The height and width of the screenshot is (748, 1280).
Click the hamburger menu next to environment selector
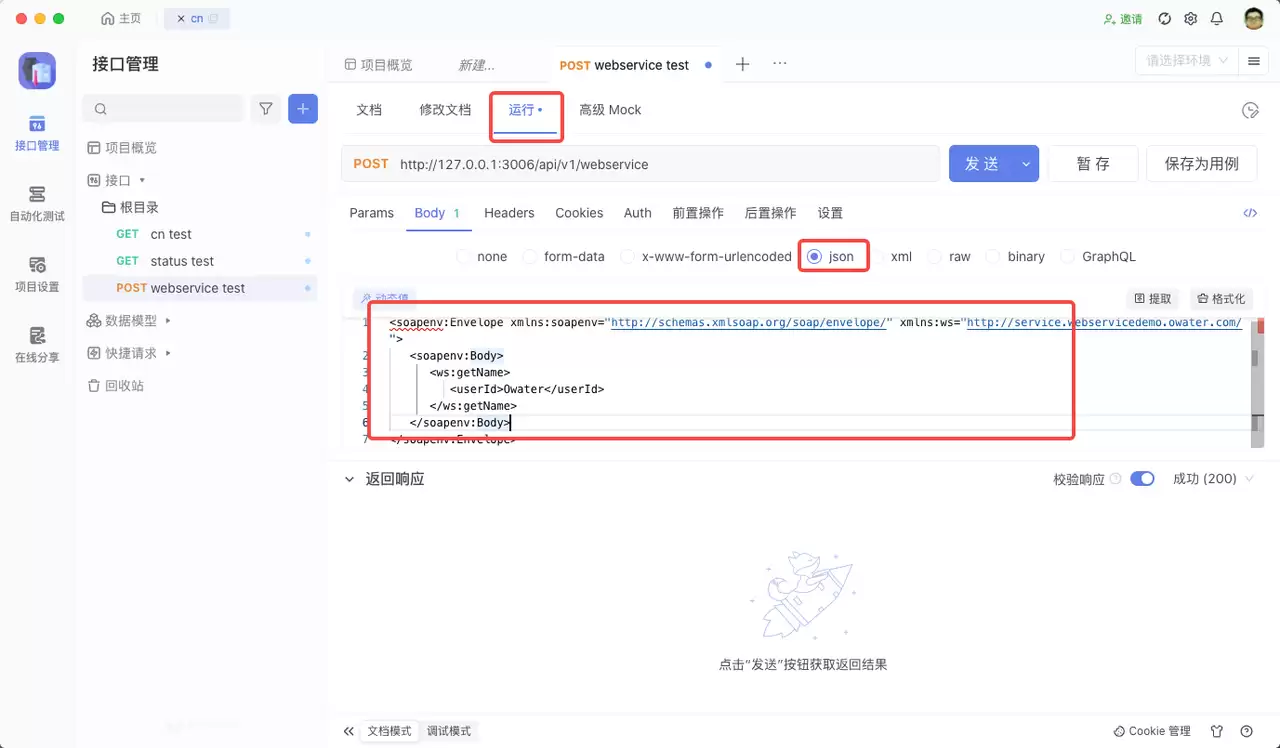[1253, 61]
